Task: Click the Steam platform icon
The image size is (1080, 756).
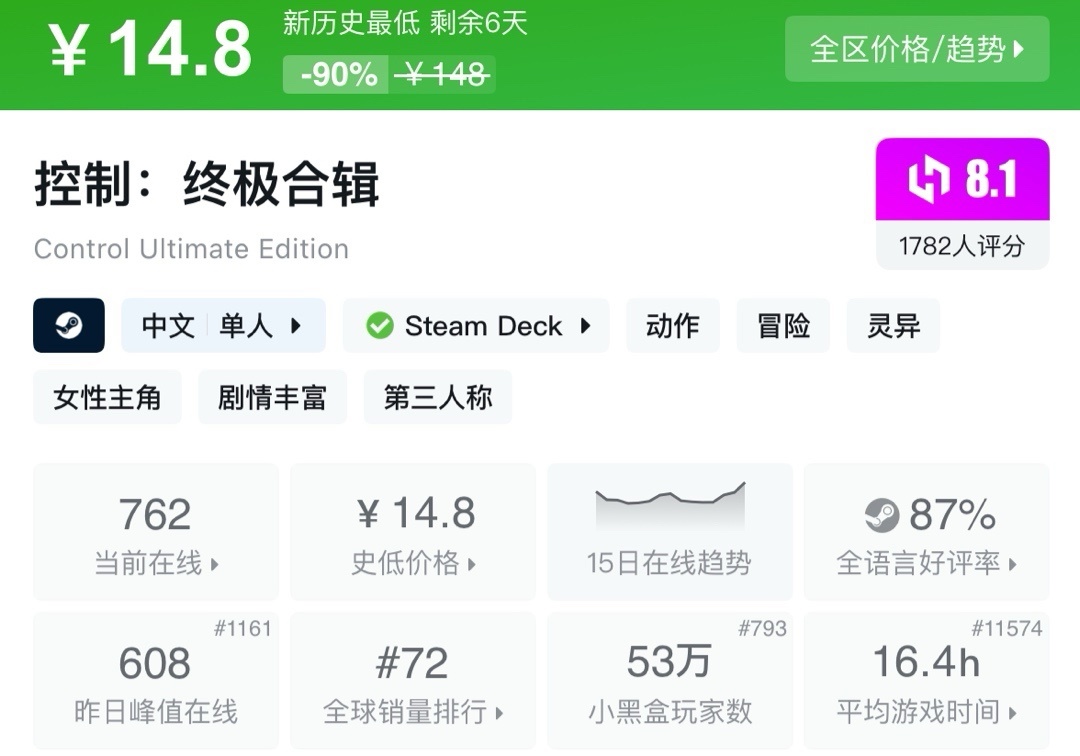Action: 69,326
